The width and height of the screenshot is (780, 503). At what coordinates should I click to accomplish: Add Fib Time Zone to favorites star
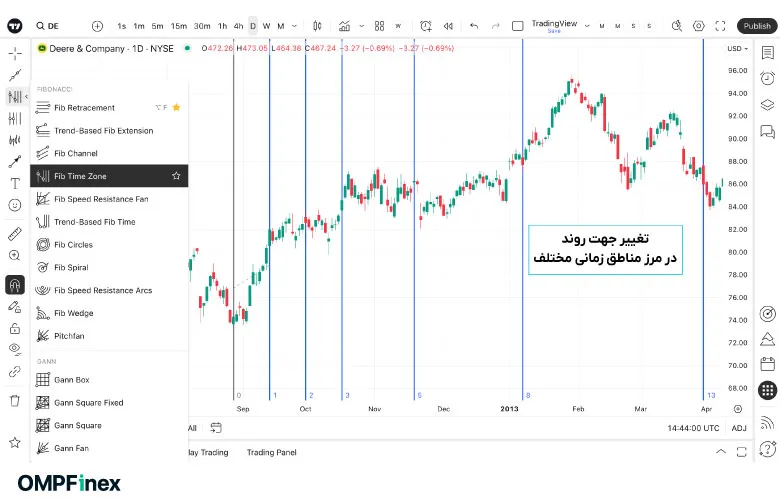pyautogui.click(x=176, y=176)
